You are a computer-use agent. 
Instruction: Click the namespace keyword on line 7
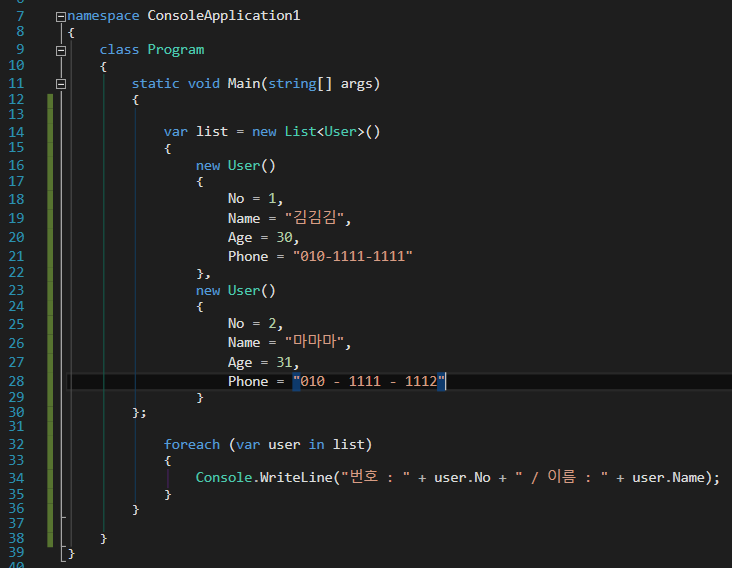click(103, 16)
